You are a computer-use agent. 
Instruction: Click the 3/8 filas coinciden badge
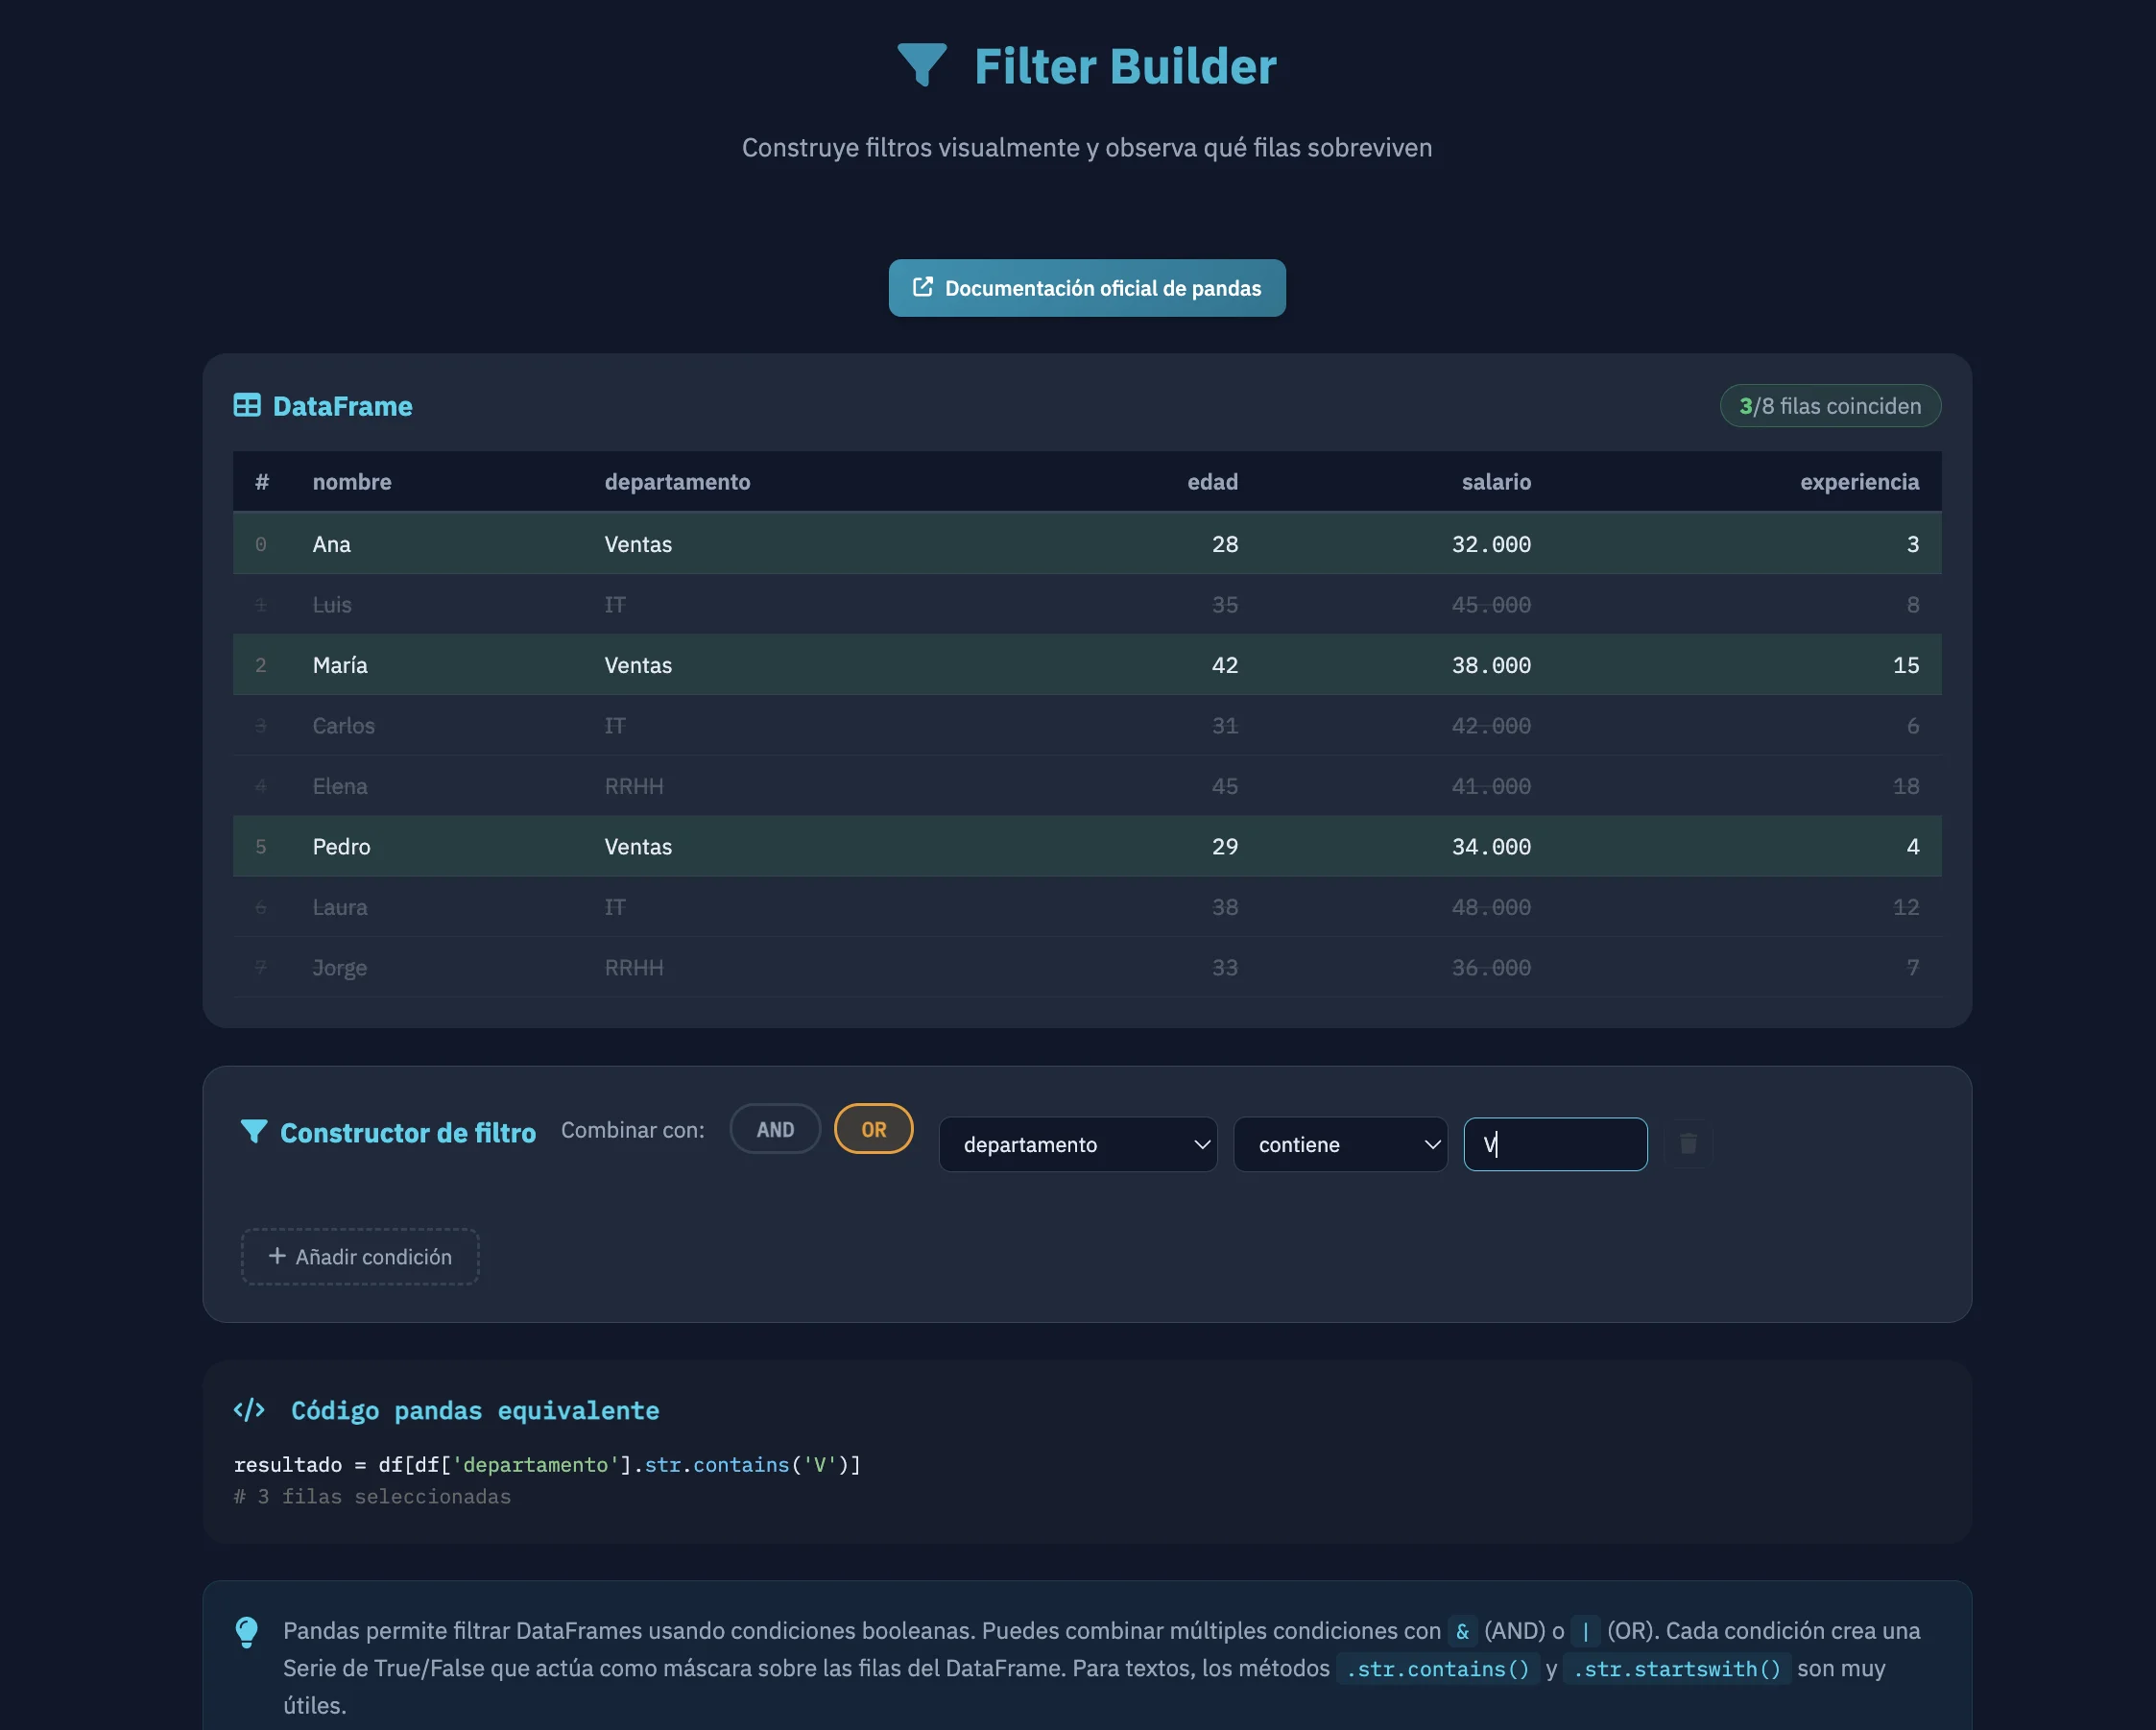click(x=1830, y=406)
